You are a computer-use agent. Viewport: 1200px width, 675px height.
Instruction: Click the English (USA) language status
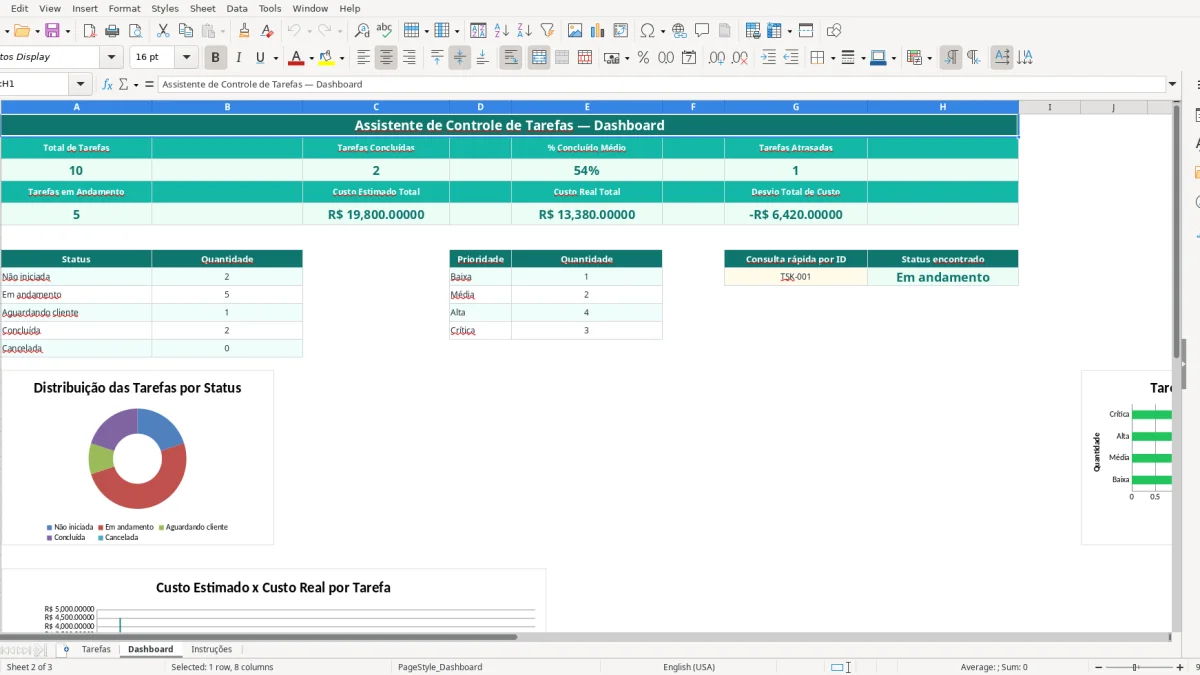[689, 667]
